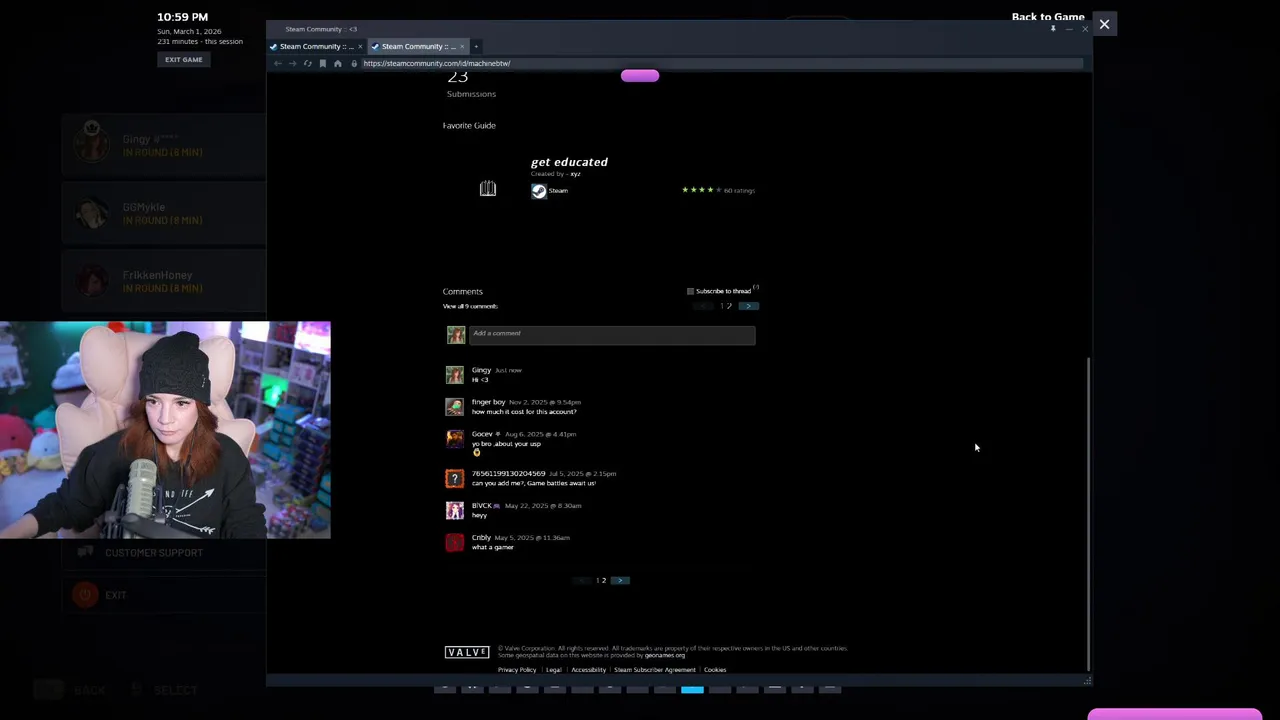Click the help mark beside Subscribe to thread
This screenshot has height=720, width=1280.
tap(756, 288)
